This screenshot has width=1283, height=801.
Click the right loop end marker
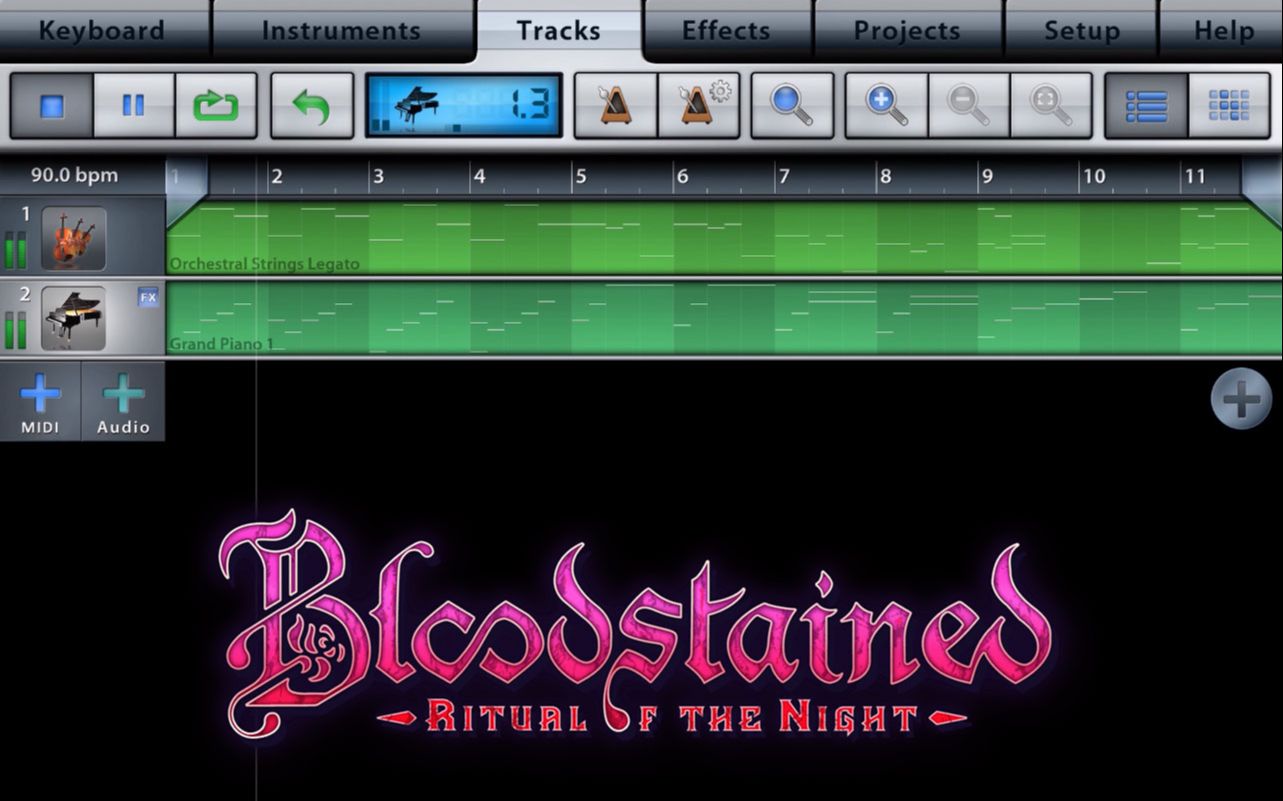point(1262,190)
